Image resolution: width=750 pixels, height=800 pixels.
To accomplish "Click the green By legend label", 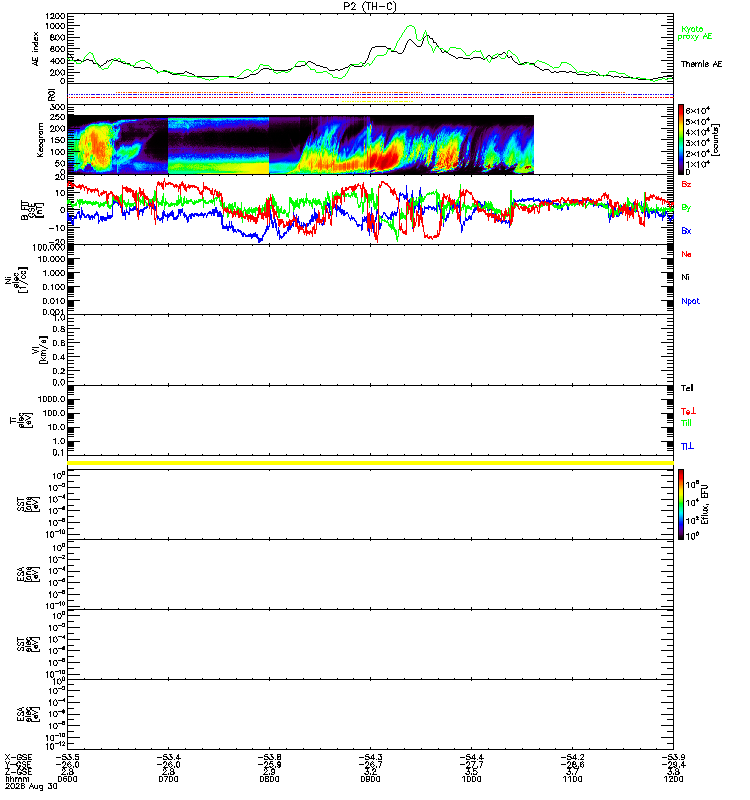I will [x=686, y=208].
